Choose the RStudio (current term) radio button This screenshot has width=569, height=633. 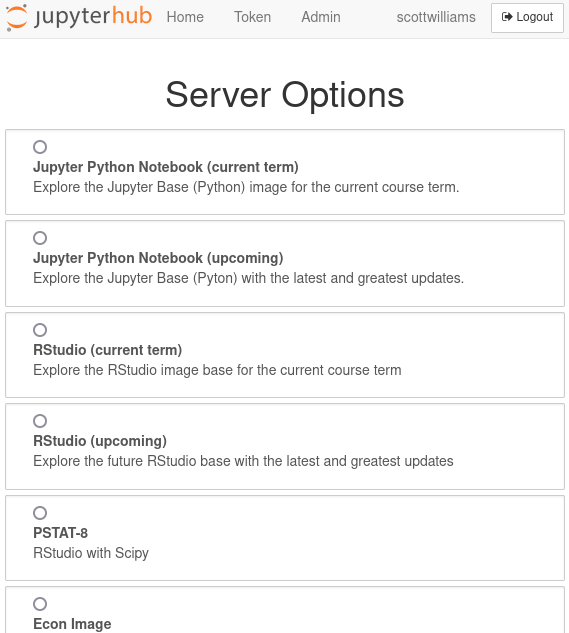coord(40,330)
